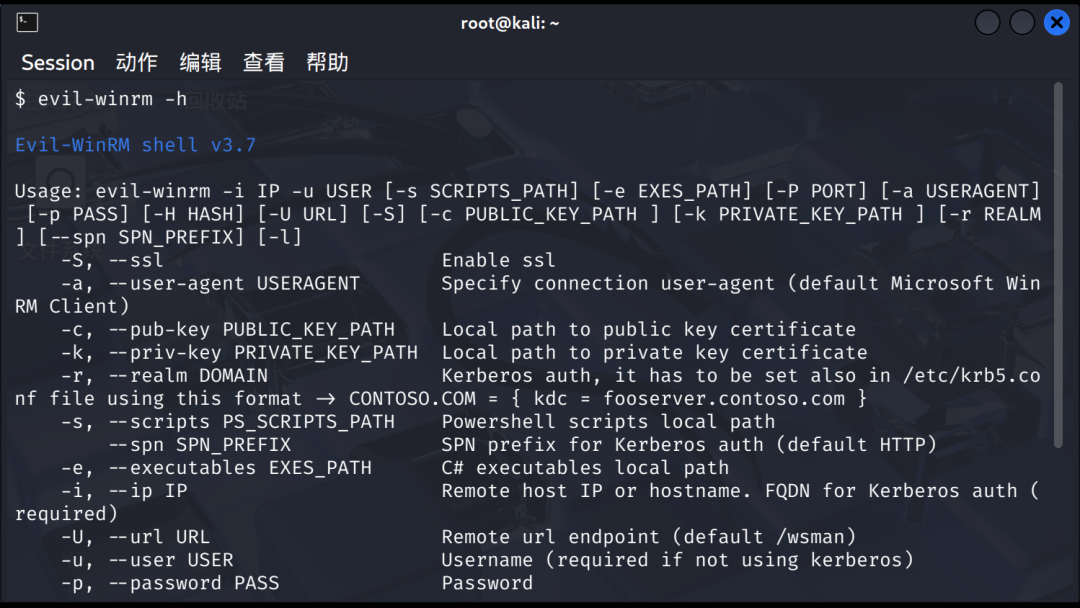Click the '--user-agent USERAGENT' option text

click(234, 284)
